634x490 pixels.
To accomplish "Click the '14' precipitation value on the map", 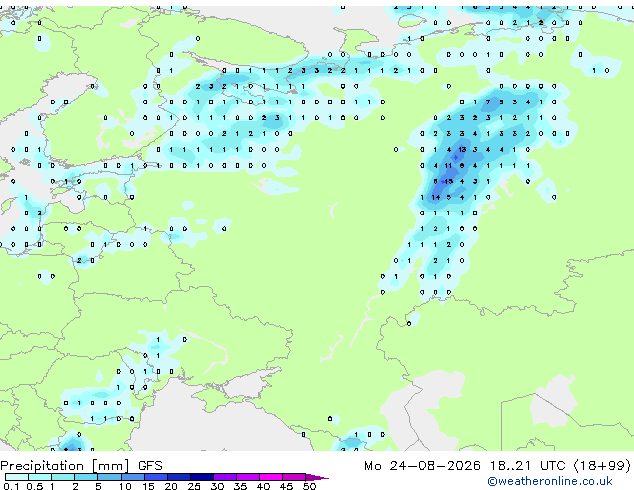I will pos(436,197).
